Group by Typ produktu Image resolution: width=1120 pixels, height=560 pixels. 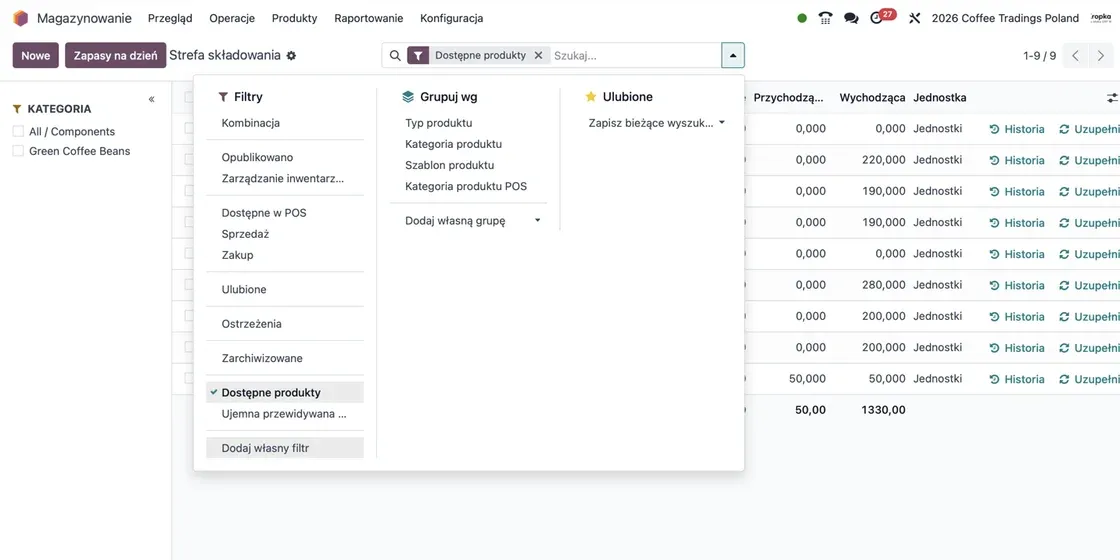(469, 123)
